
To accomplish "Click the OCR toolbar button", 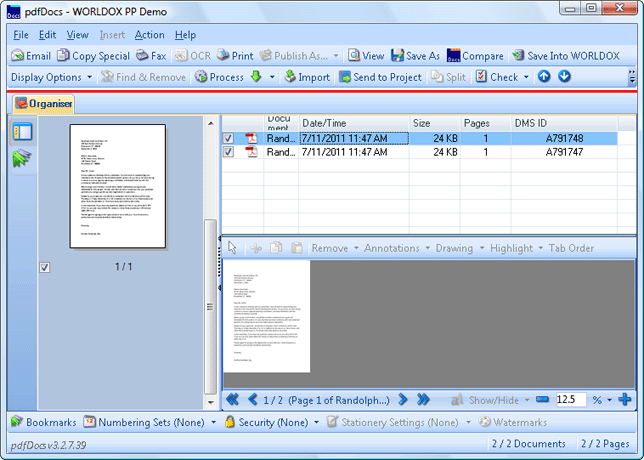I will [193, 55].
